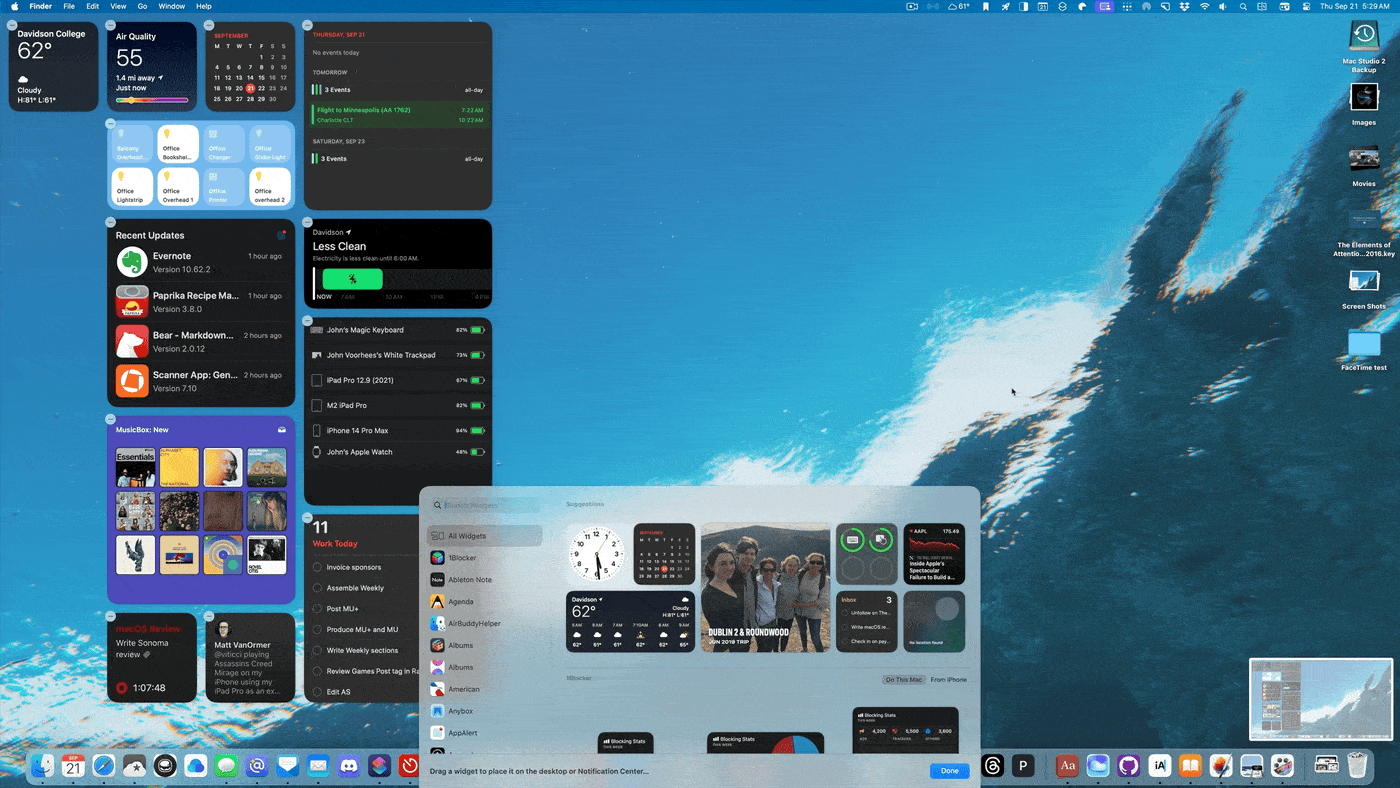Screen dimensions: 1400x788
Task: Add the batteries ring widget suggestion
Action: click(x=866, y=554)
